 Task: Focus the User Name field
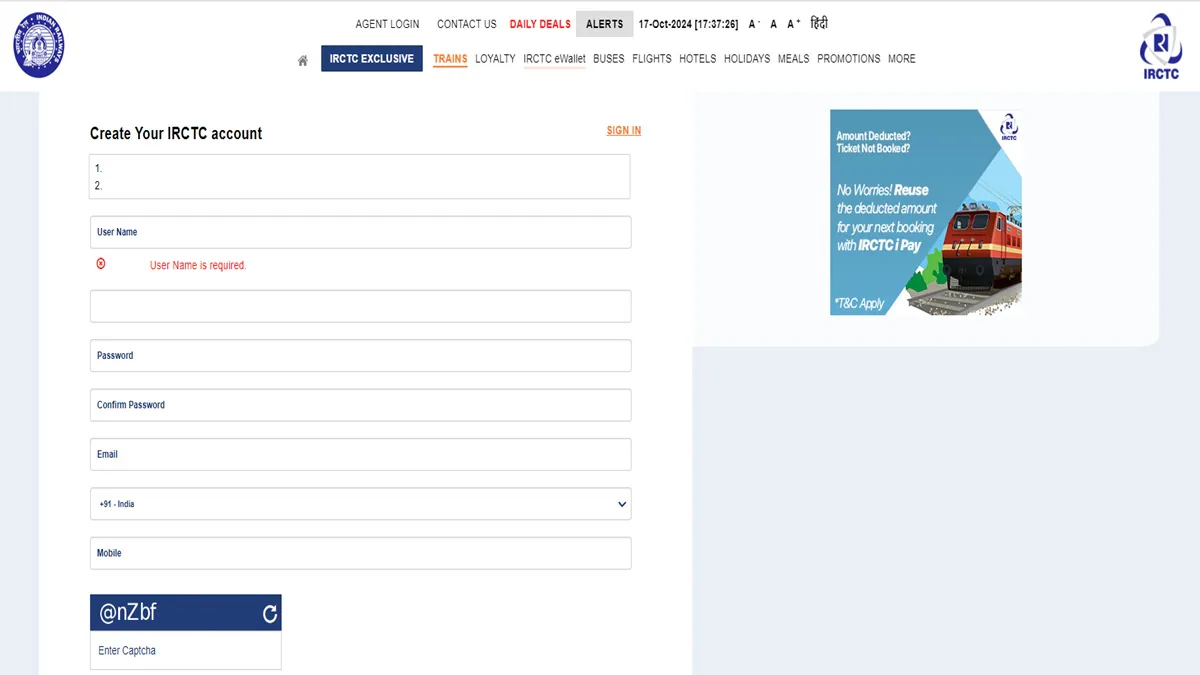[360, 232]
